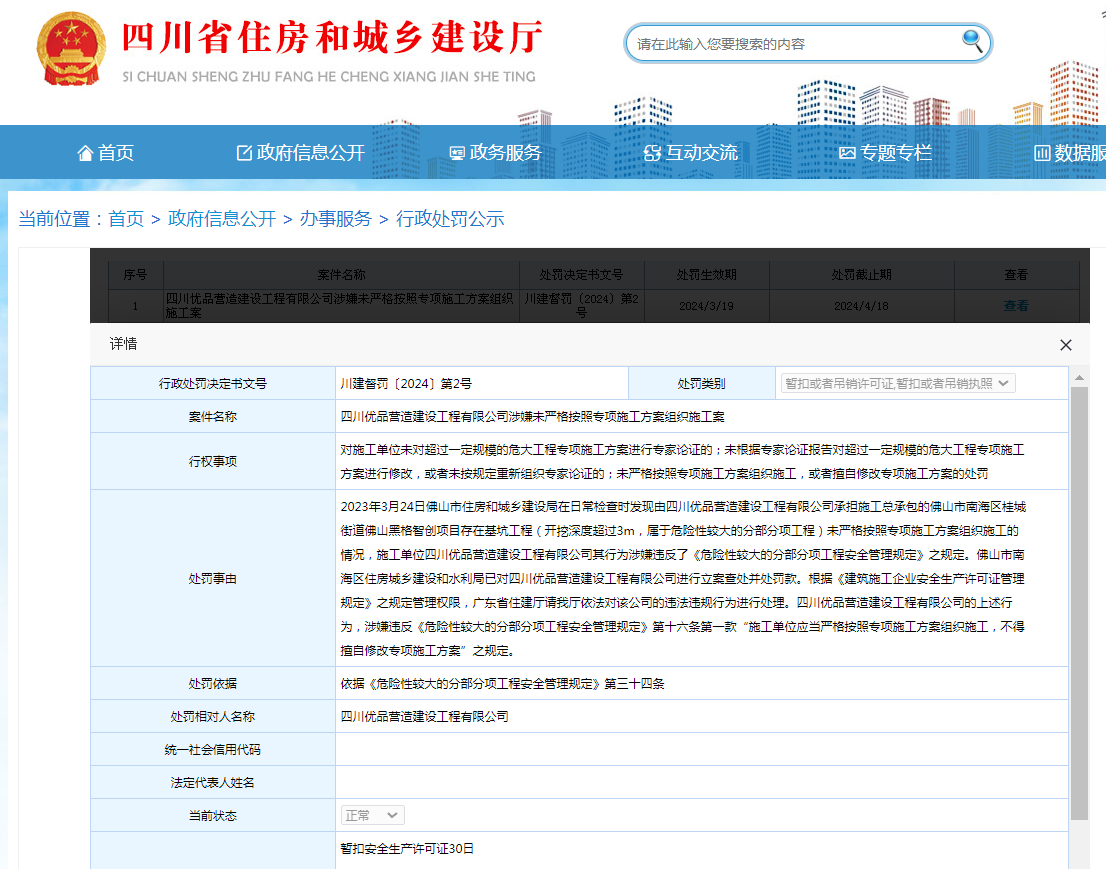
Task: Expand the 当前状态 dropdown showing 正常
Action: click(372, 815)
